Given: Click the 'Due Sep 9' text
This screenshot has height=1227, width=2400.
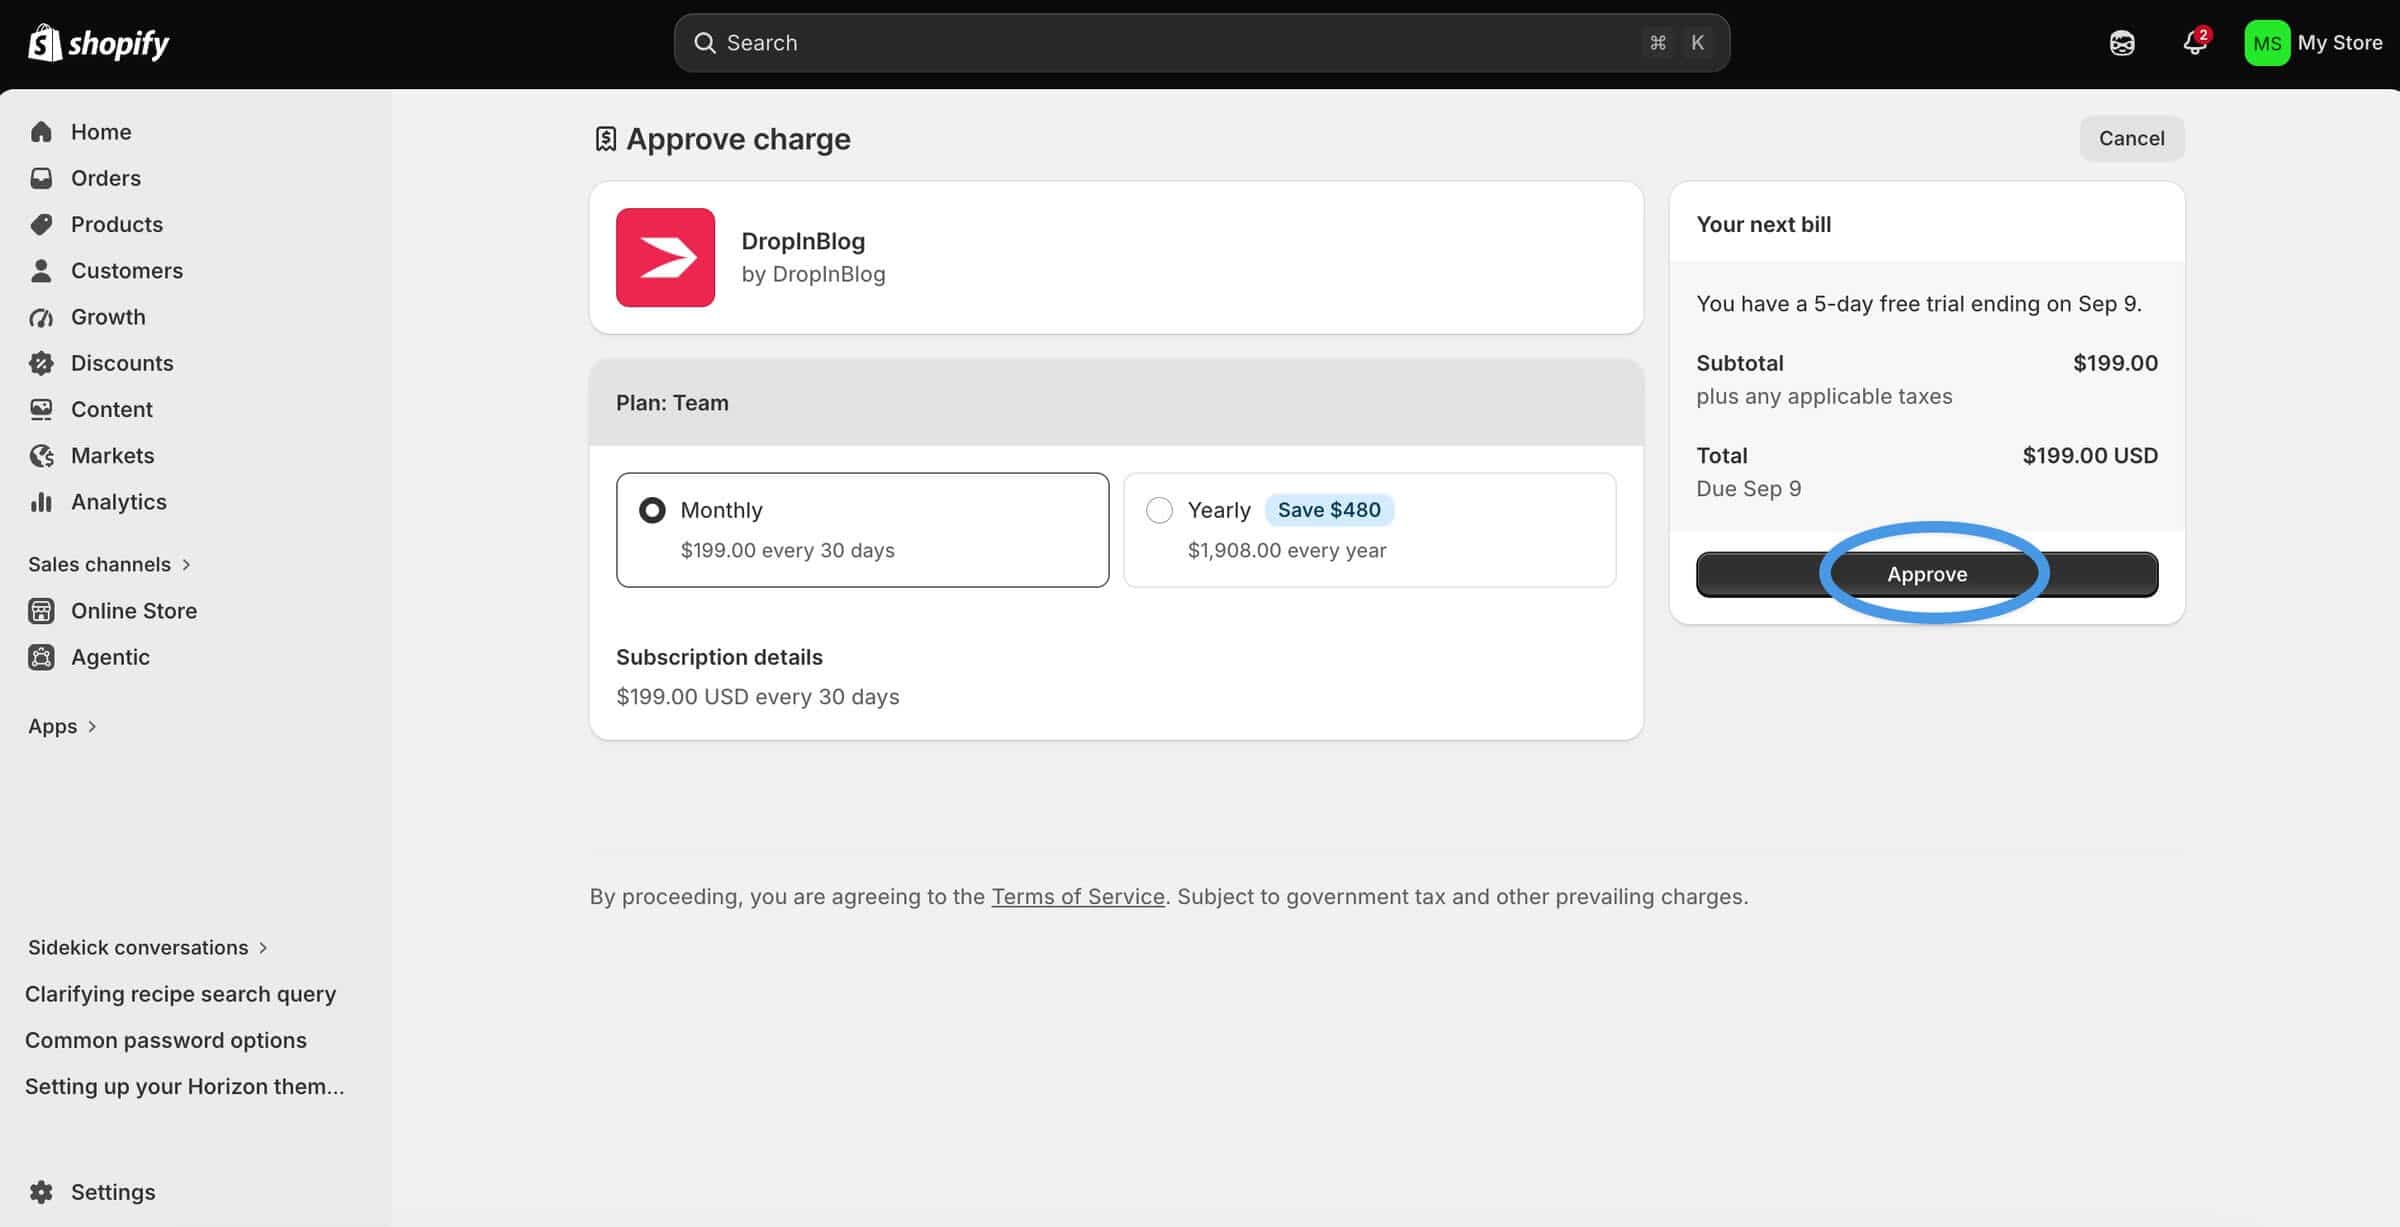Looking at the screenshot, I should (1749, 488).
